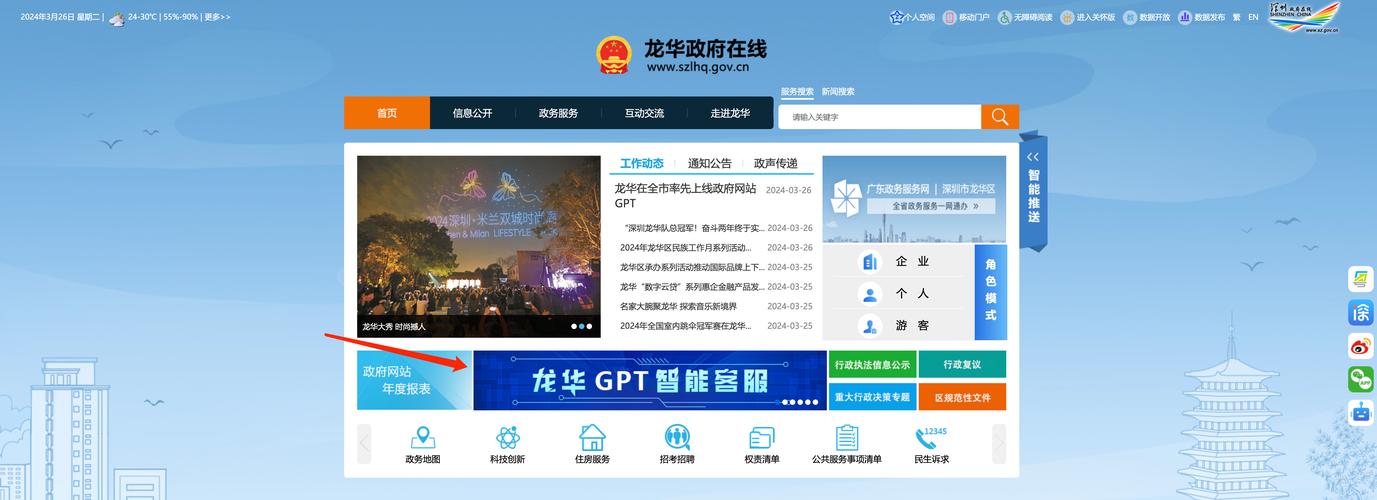Open the 招考招聘 recruitment icon
Screen dimensions: 1377x500
point(677,438)
